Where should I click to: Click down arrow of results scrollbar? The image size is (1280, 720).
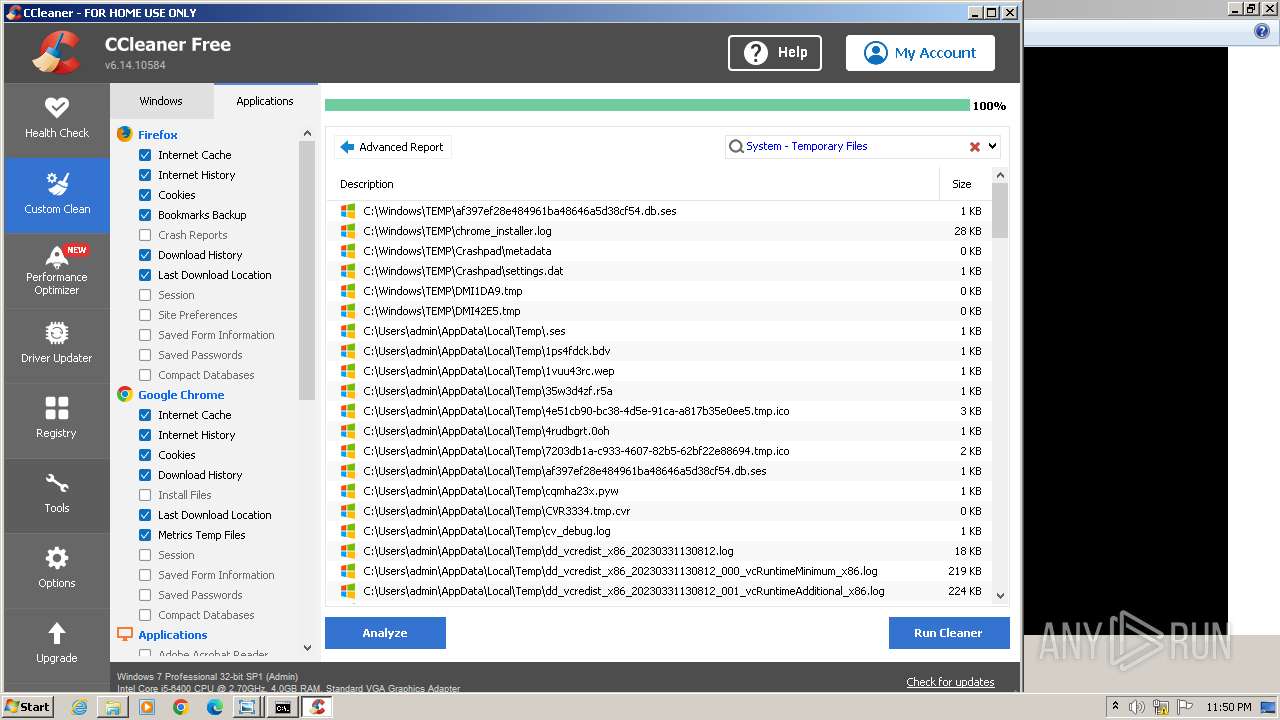point(1000,595)
